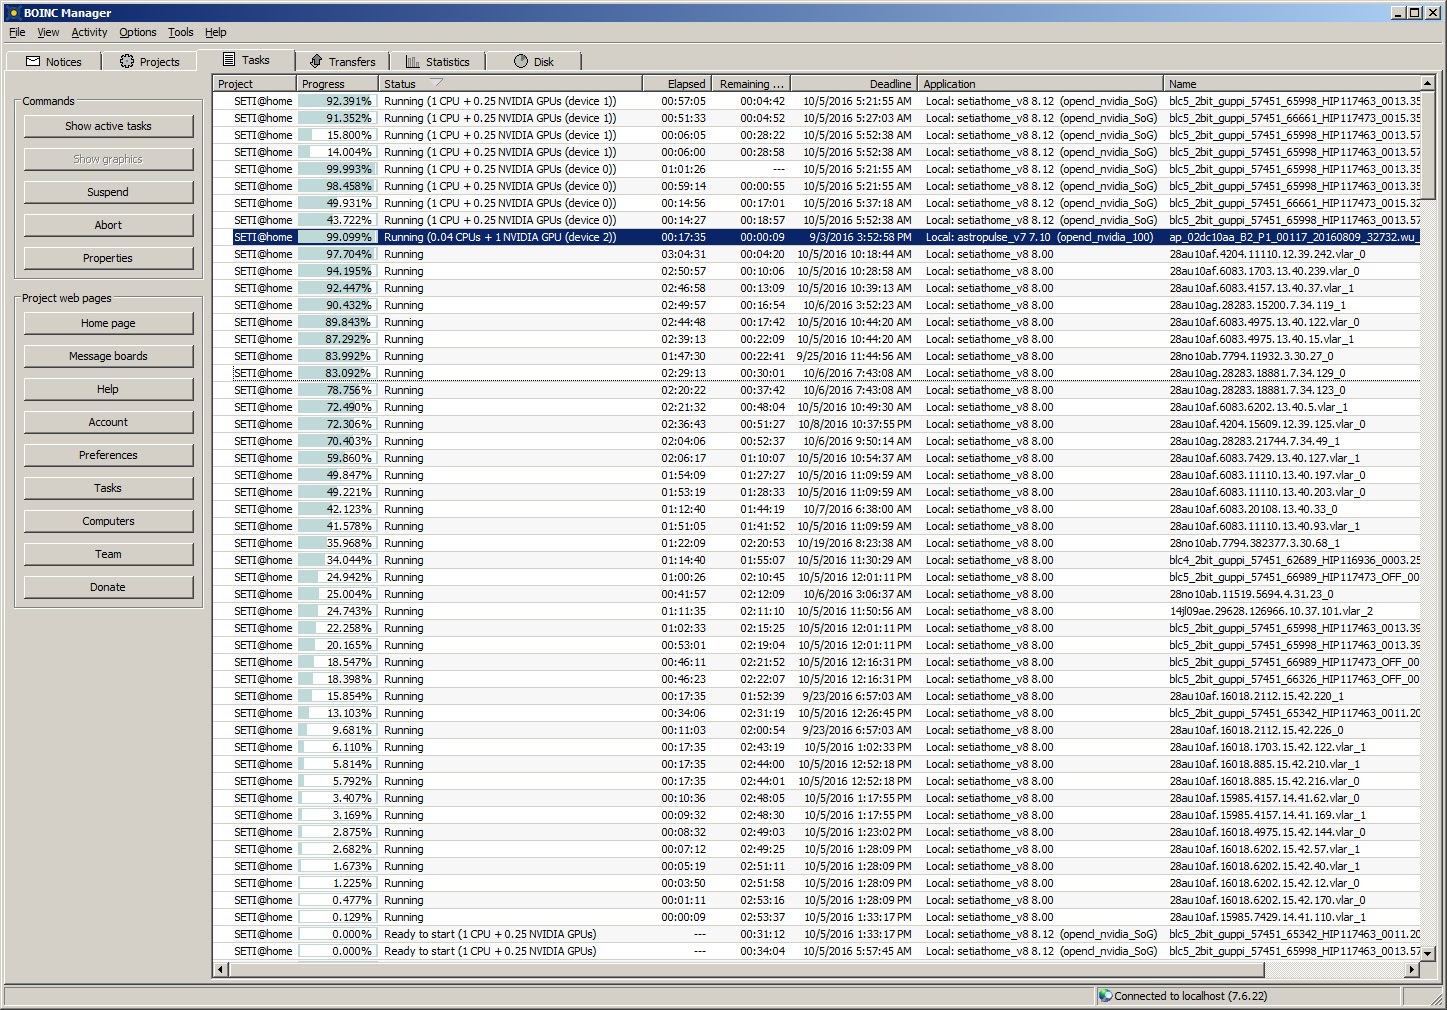1447x1010 pixels.
Task: Click the BOINC Manager title bar icon
Action: tap(13, 13)
